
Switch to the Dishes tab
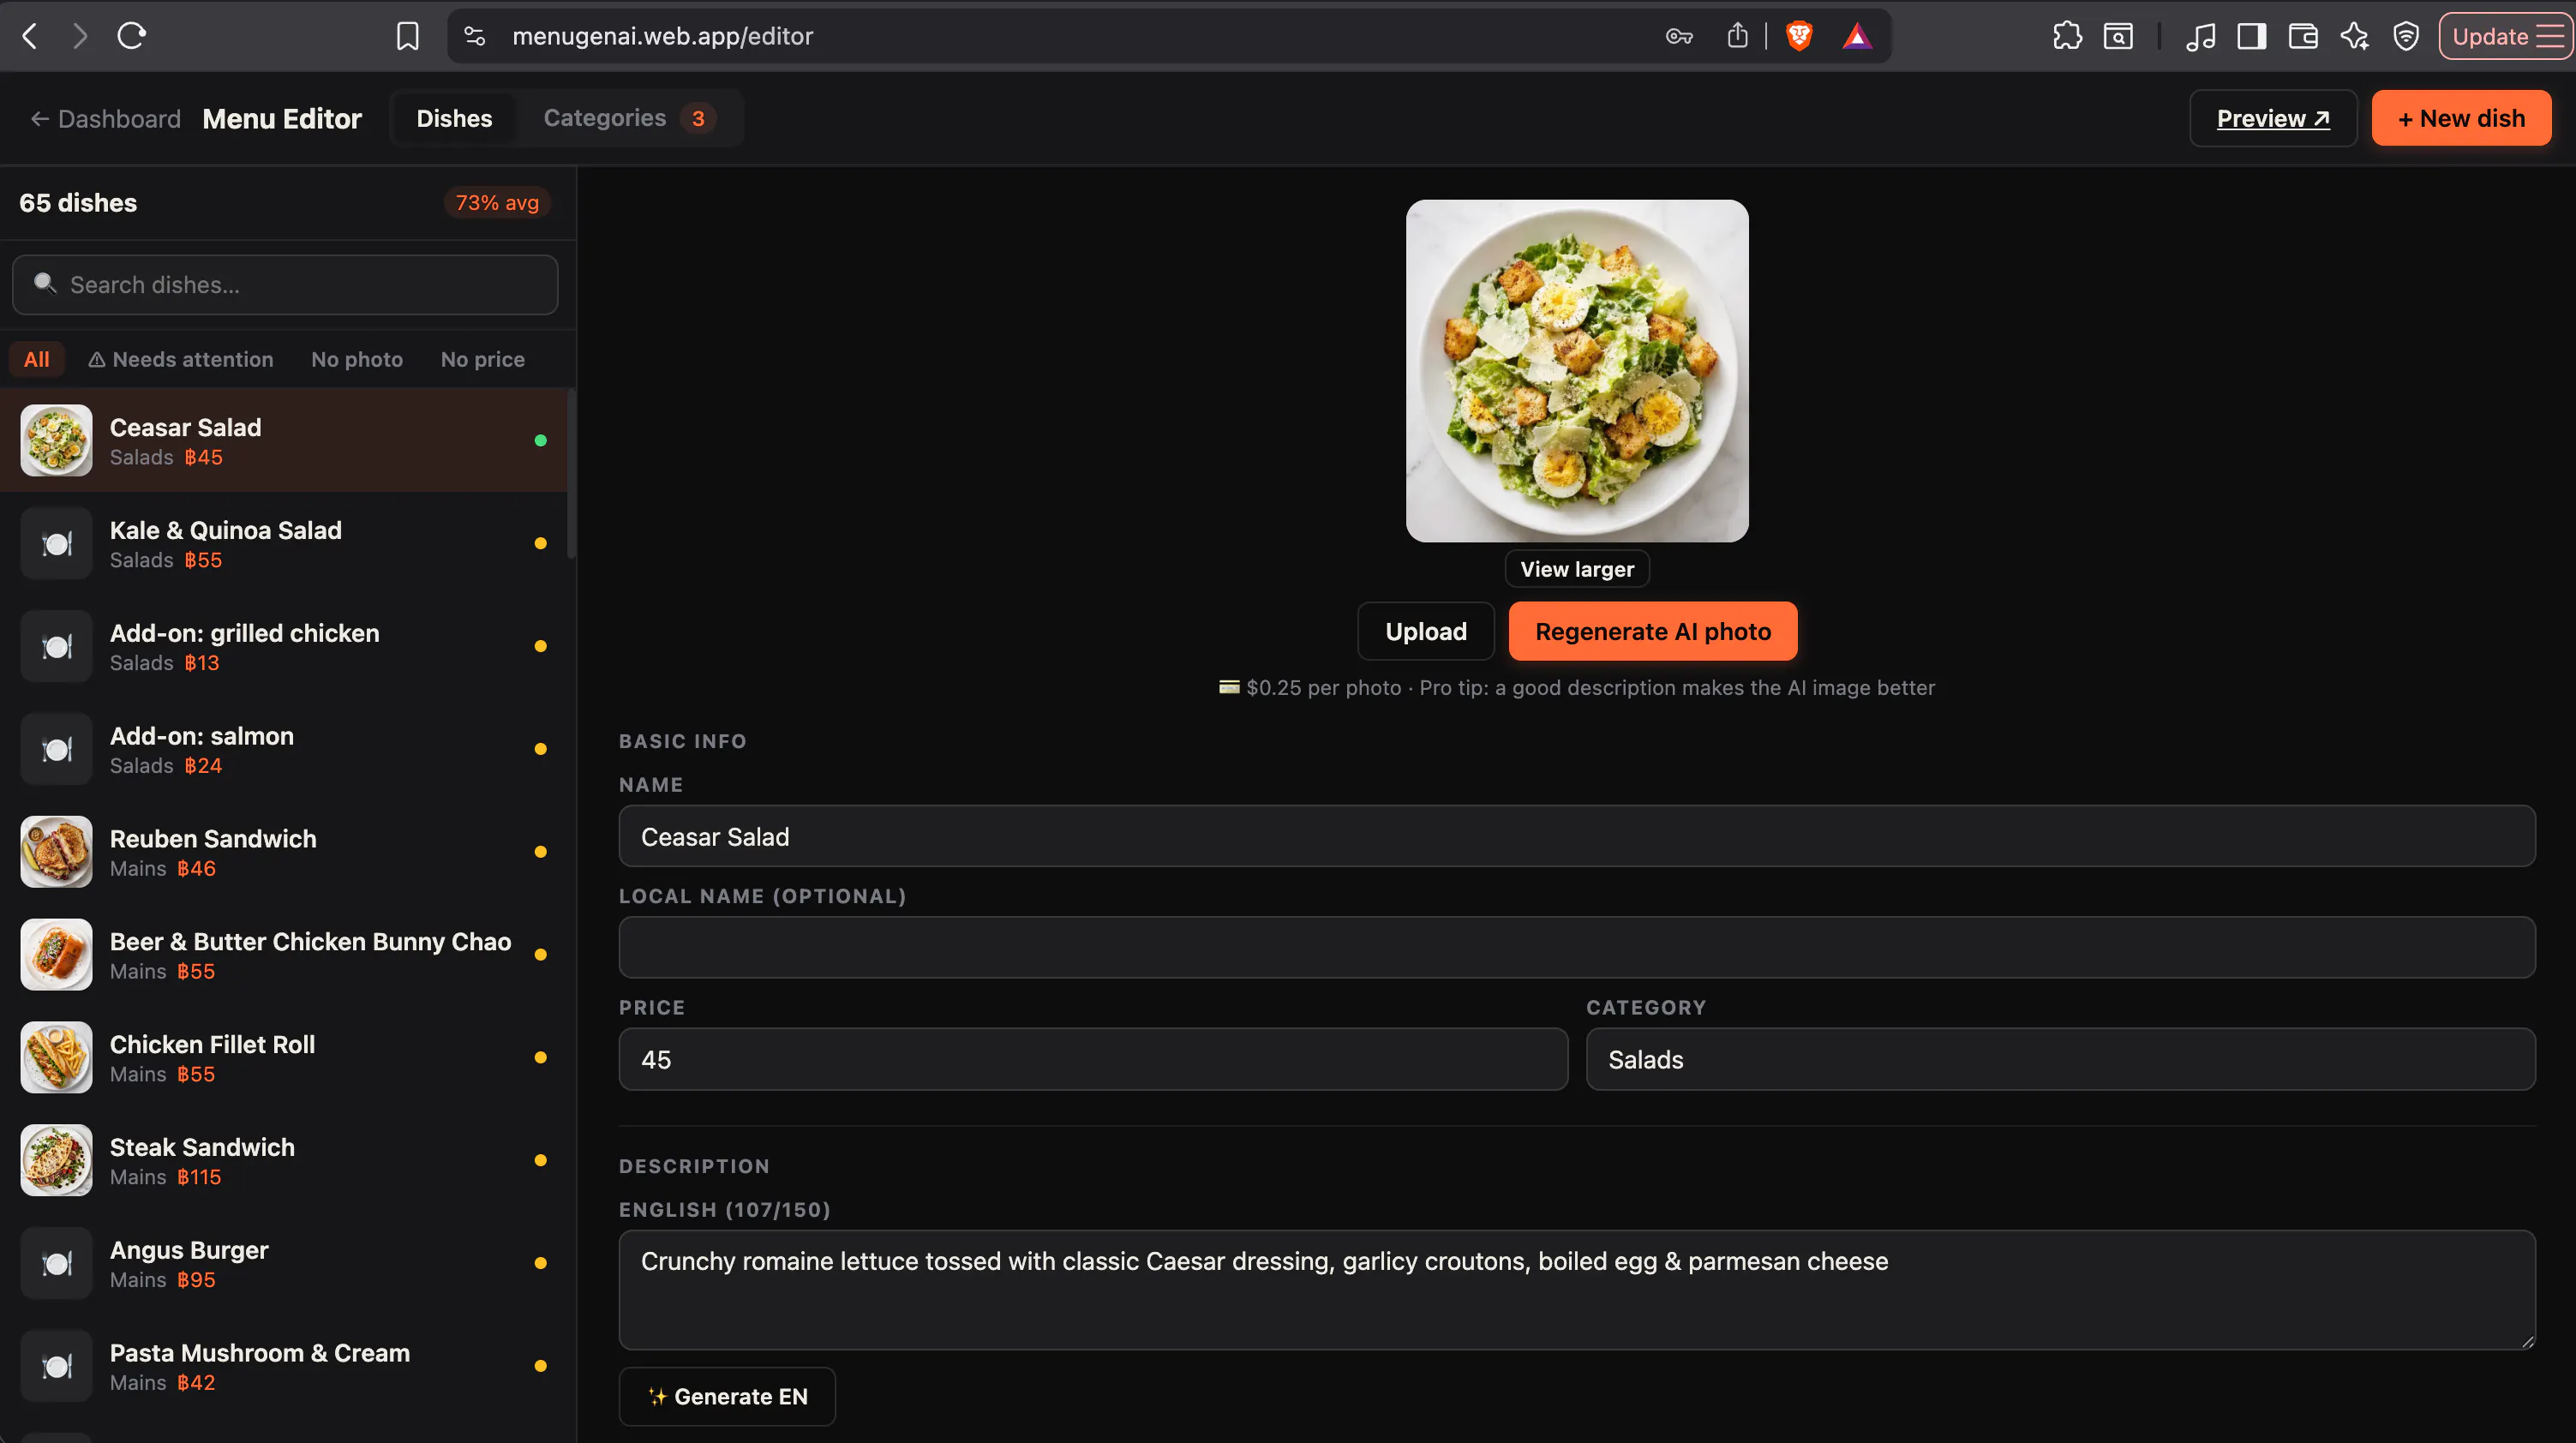pyautogui.click(x=454, y=118)
